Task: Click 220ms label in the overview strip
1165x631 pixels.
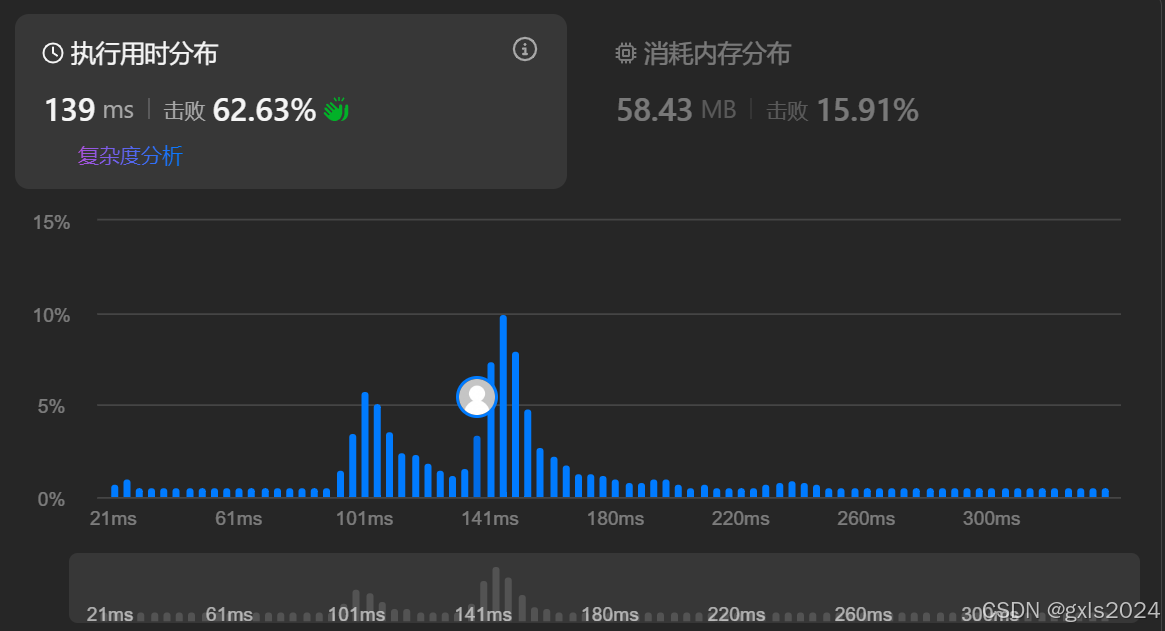Action: (736, 615)
